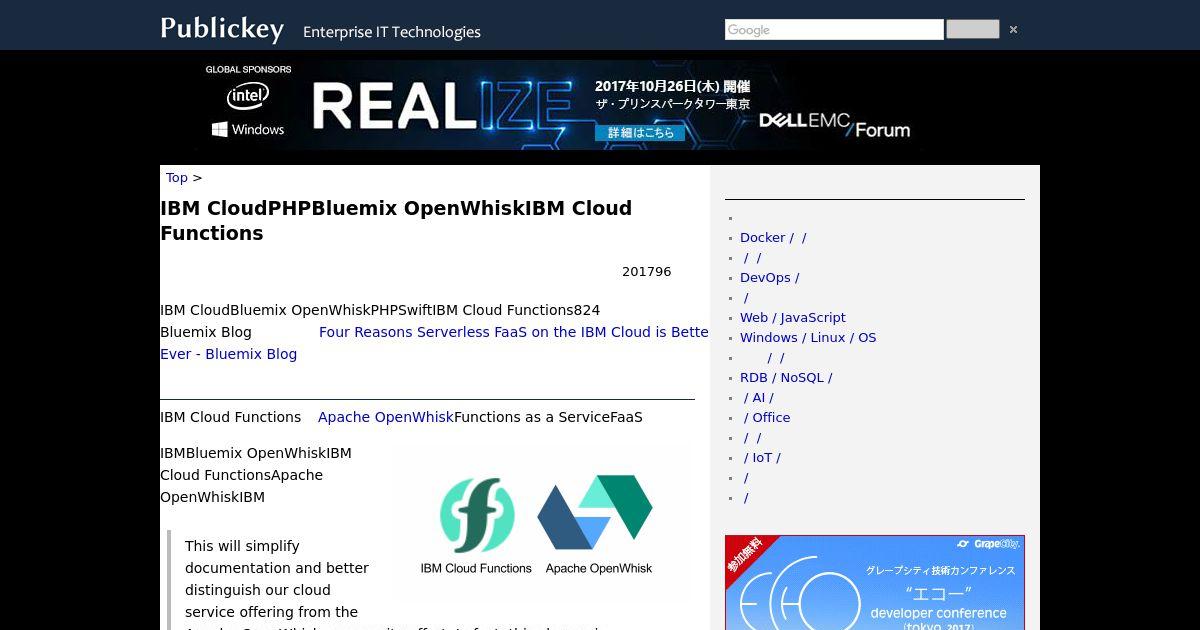Click the Publickey site logo
The image size is (1200, 630).
pyautogui.click(x=222, y=28)
